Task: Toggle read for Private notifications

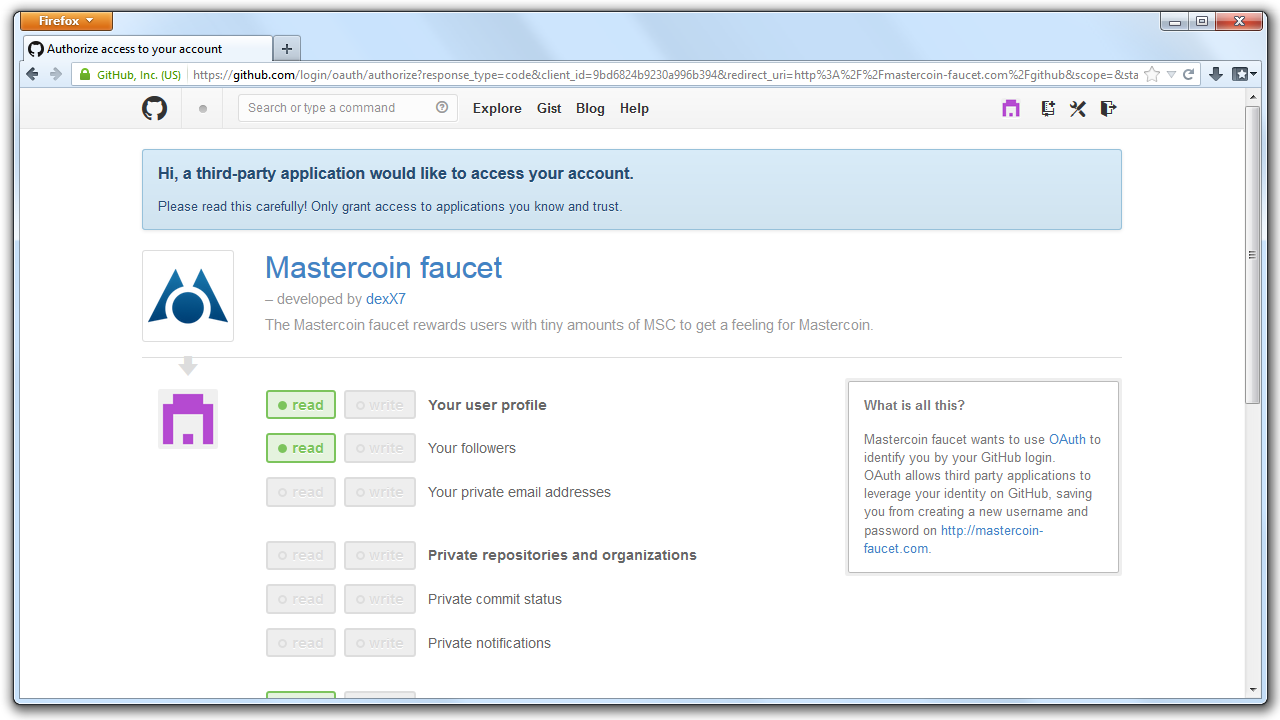Action: click(x=301, y=643)
